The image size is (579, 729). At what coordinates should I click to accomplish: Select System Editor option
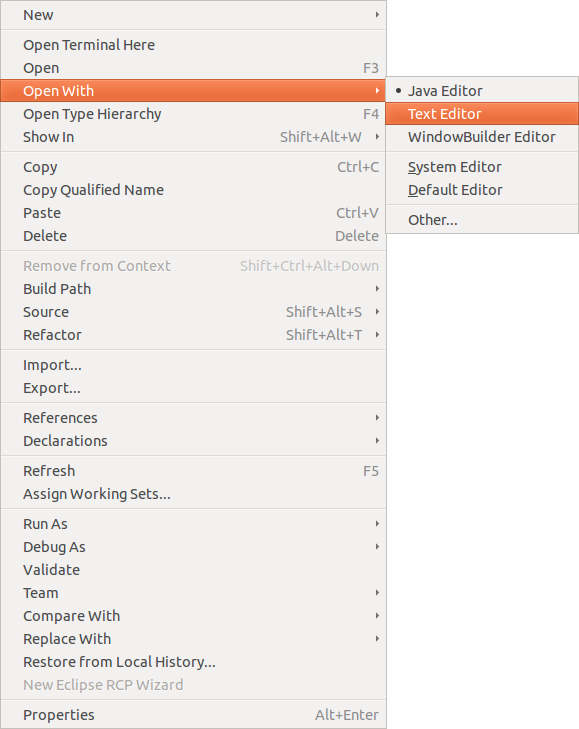coord(482,167)
